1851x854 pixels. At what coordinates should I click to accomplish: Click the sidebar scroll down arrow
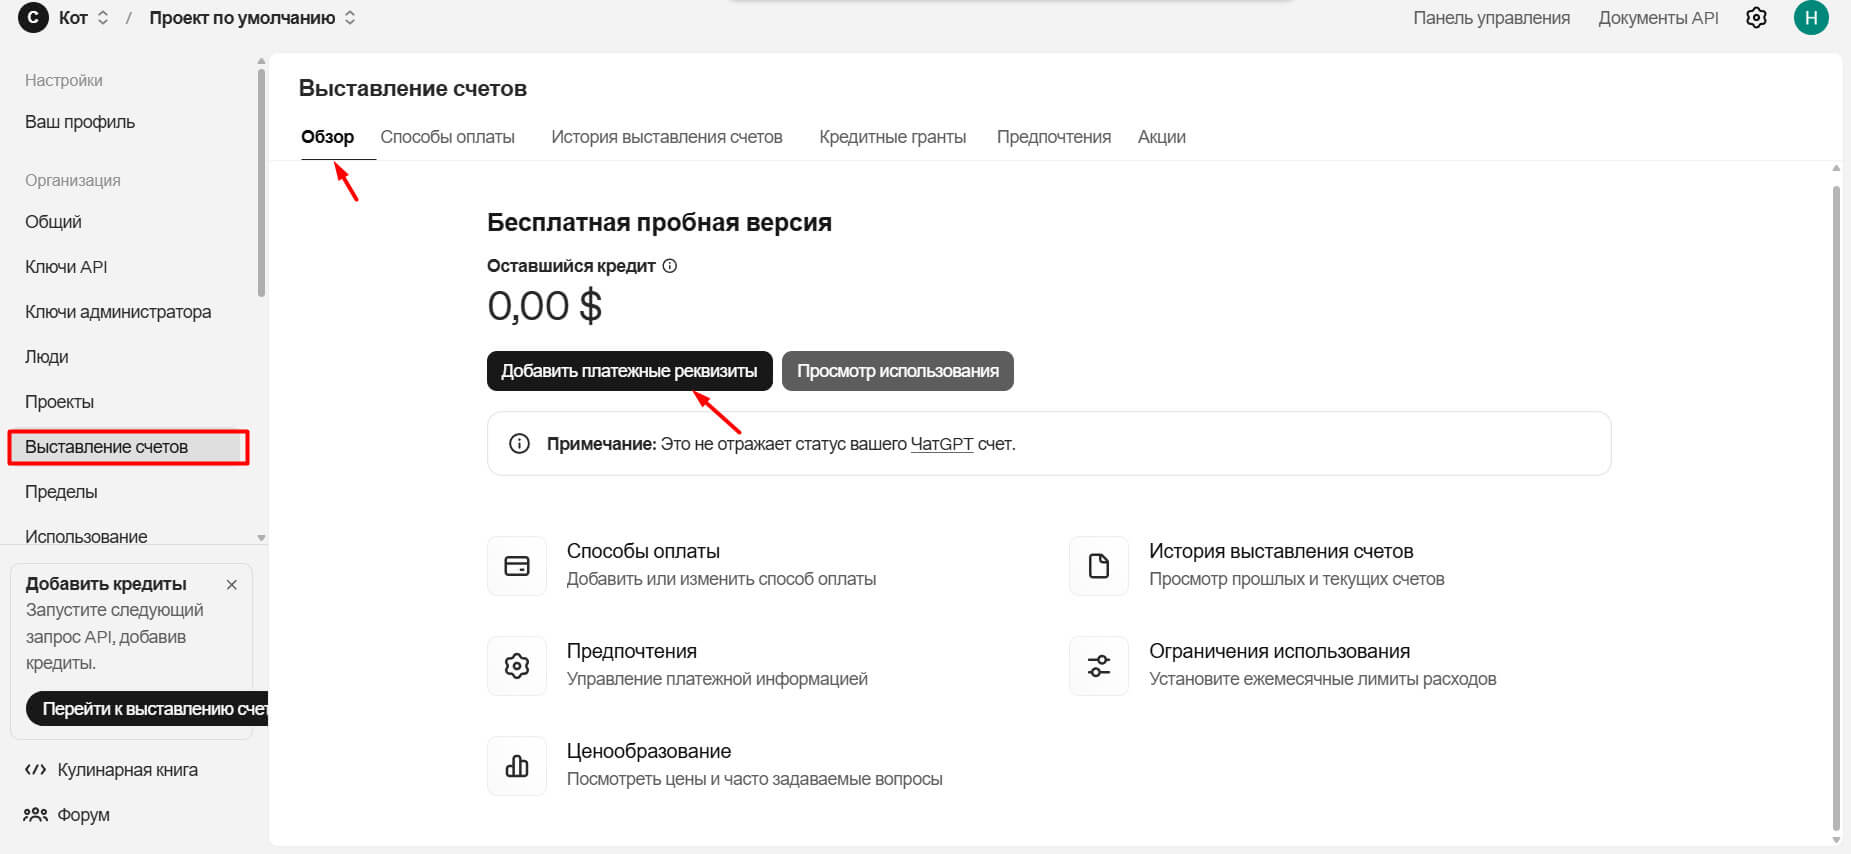(261, 538)
